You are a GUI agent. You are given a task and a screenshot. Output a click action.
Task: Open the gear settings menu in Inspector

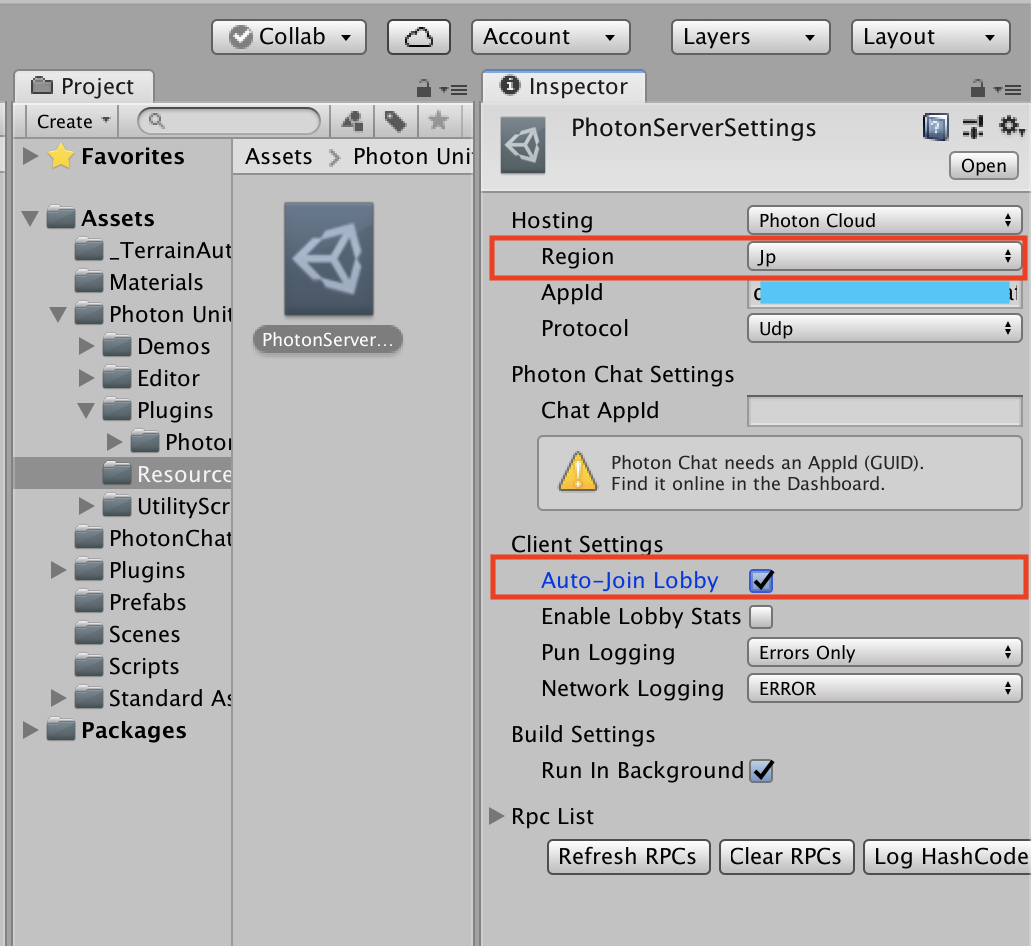tap(1011, 126)
